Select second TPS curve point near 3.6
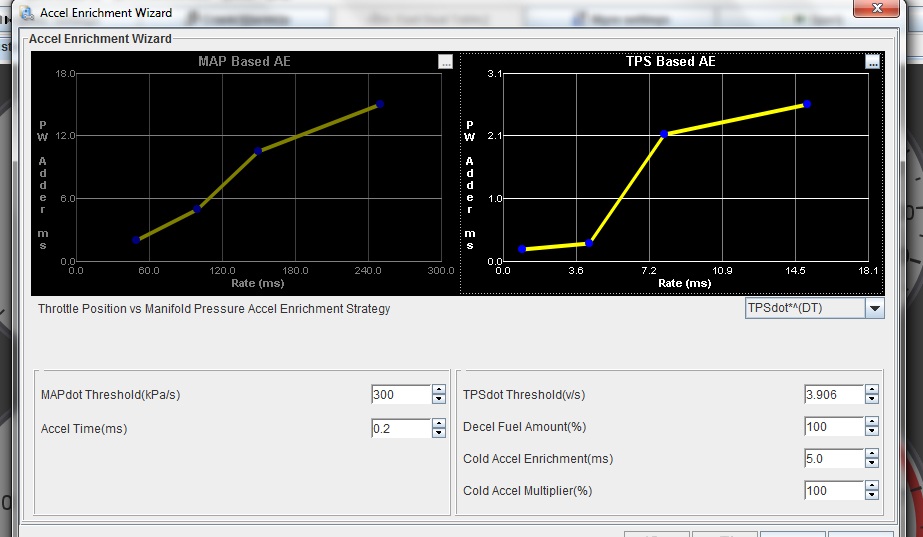 [589, 243]
